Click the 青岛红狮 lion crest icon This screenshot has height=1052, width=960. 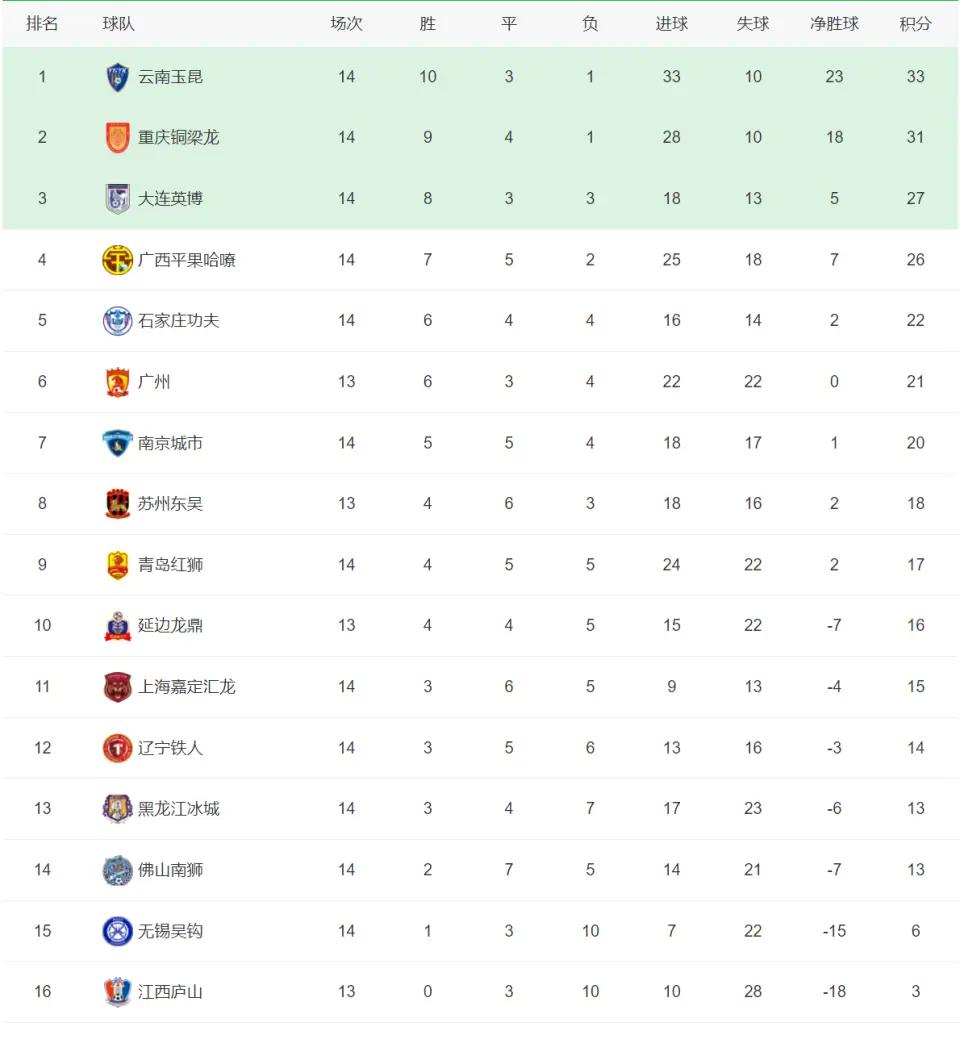(x=117, y=565)
